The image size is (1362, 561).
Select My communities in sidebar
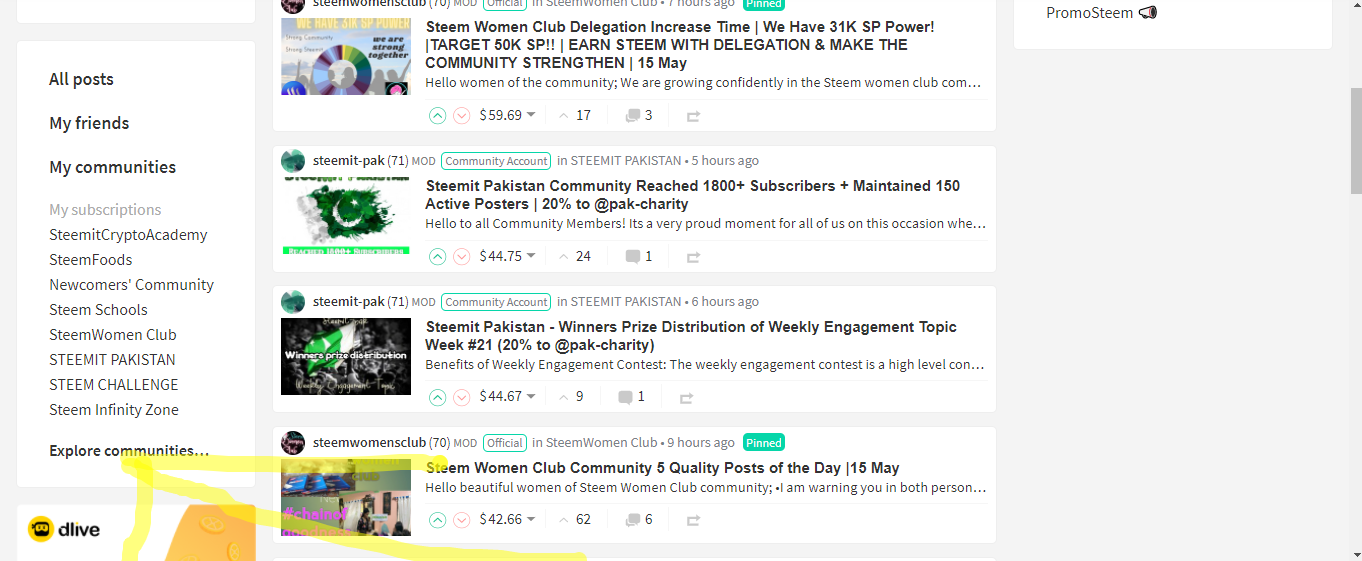[112, 167]
